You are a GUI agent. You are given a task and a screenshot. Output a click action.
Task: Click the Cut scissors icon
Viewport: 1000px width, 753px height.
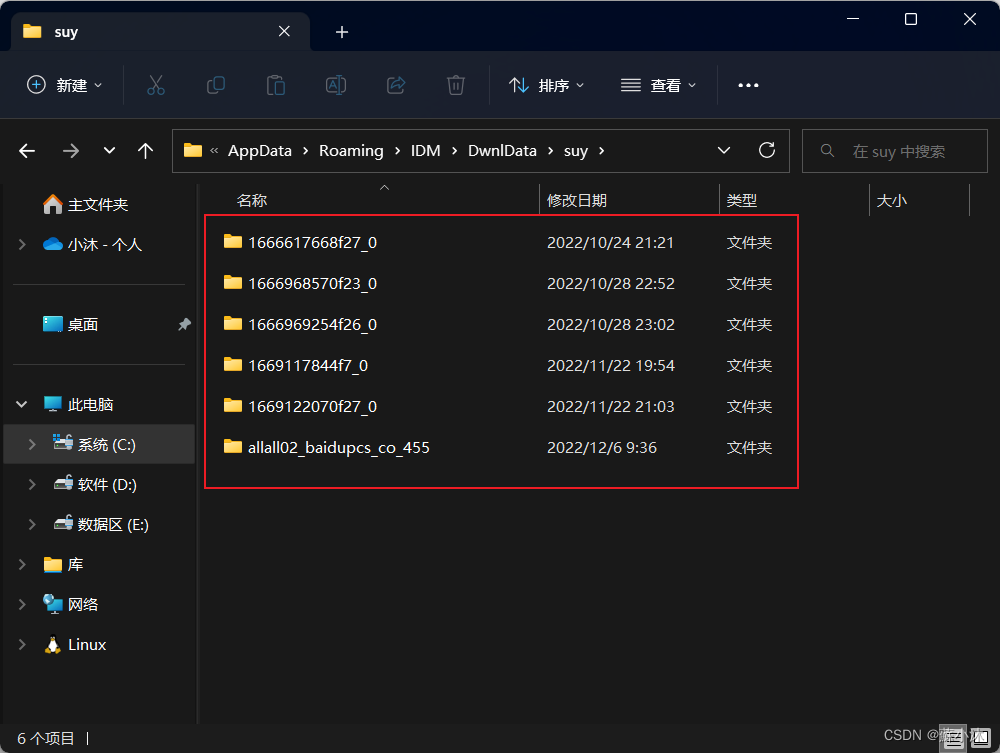[156, 85]
